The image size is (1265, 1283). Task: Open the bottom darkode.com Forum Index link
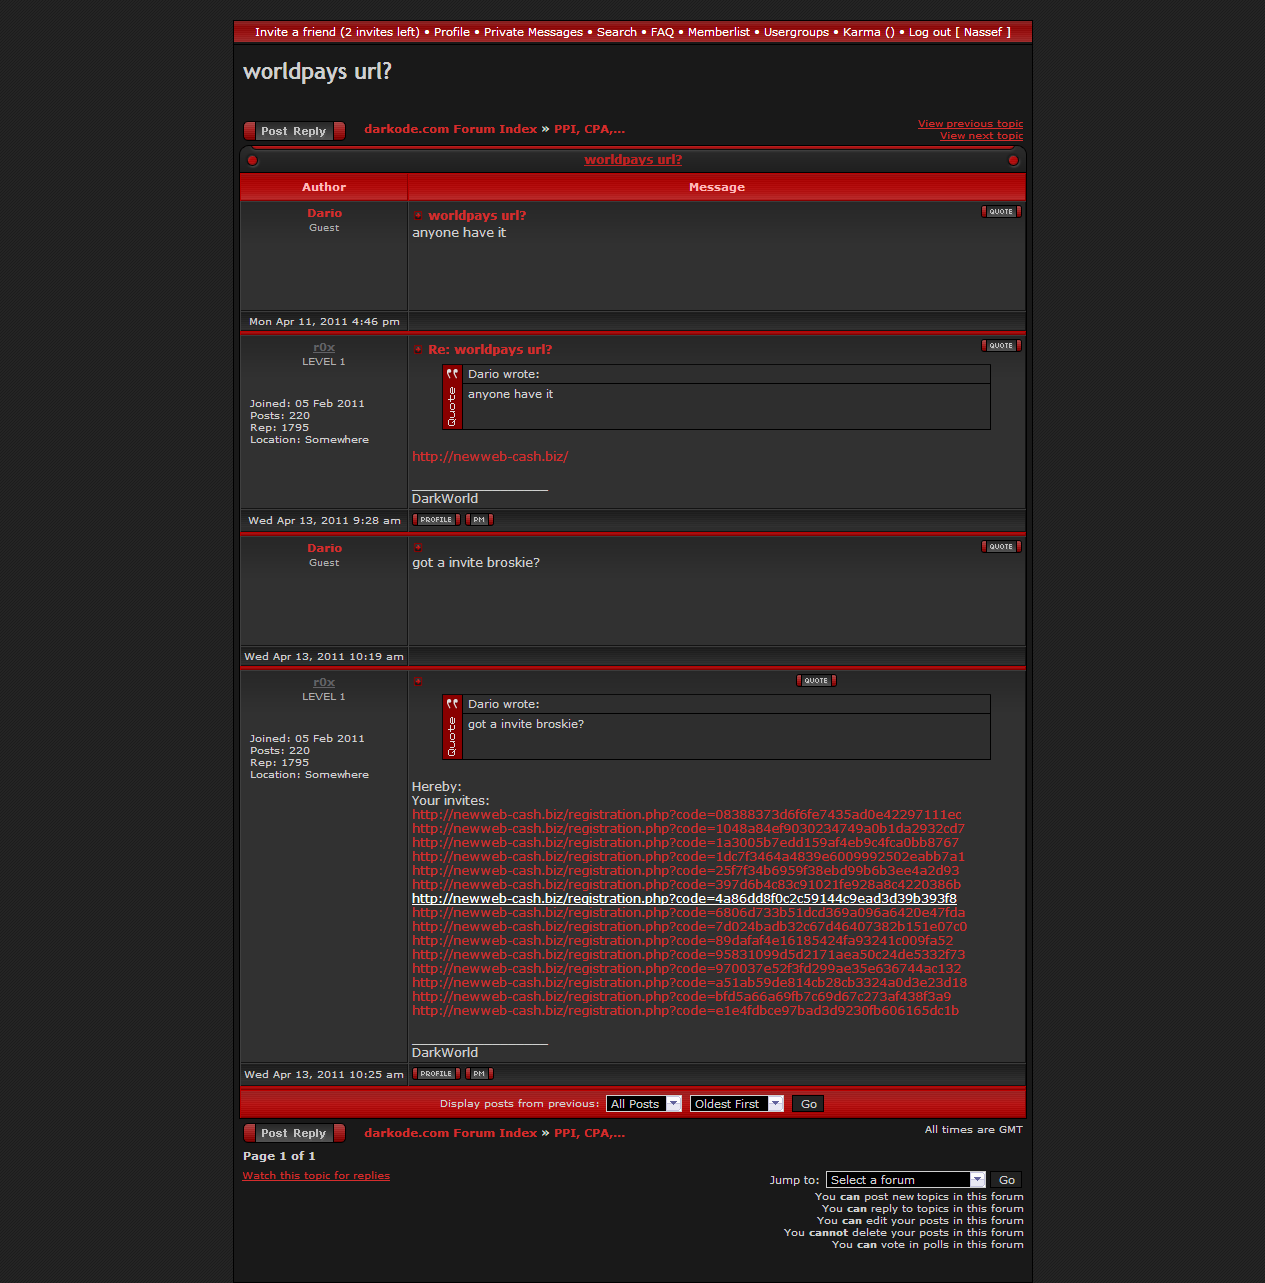pyautogui.click(x=450, y=1133)
